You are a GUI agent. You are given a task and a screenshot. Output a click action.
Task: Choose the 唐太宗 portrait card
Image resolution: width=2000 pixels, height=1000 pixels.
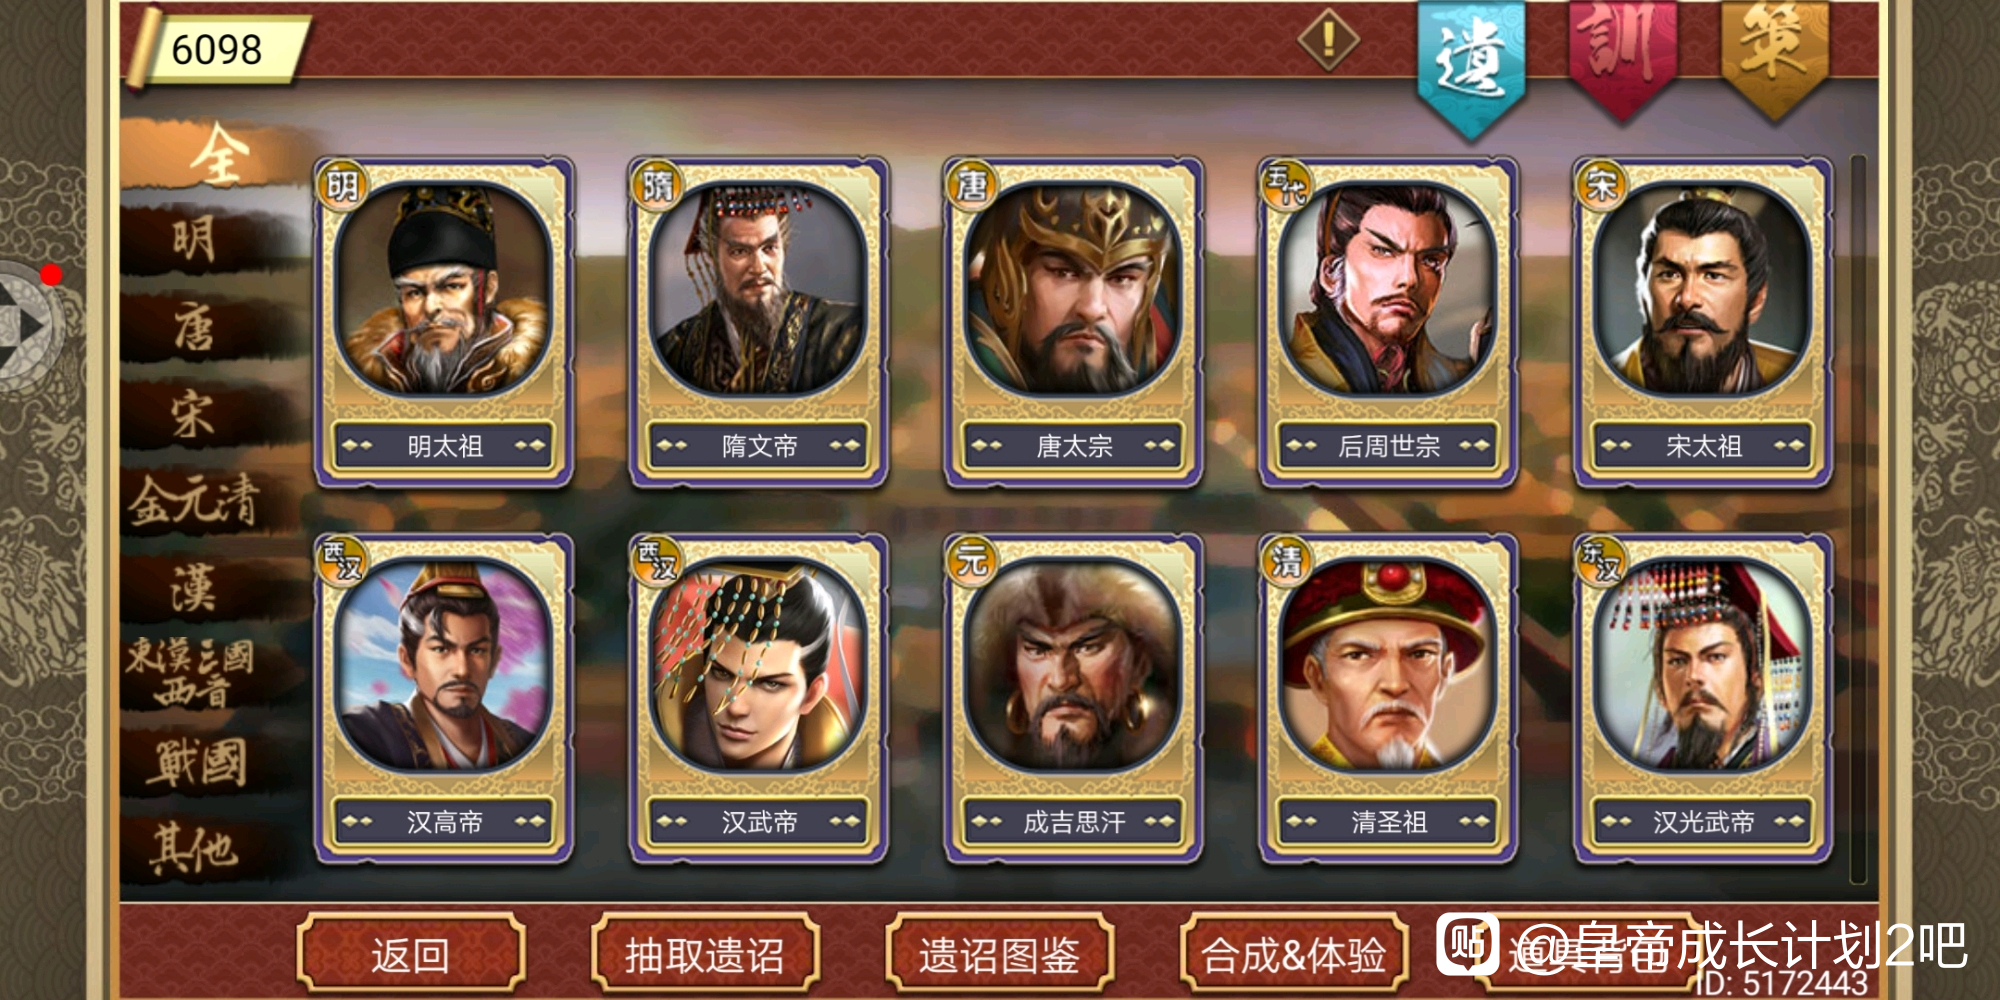coord(1073,321)
